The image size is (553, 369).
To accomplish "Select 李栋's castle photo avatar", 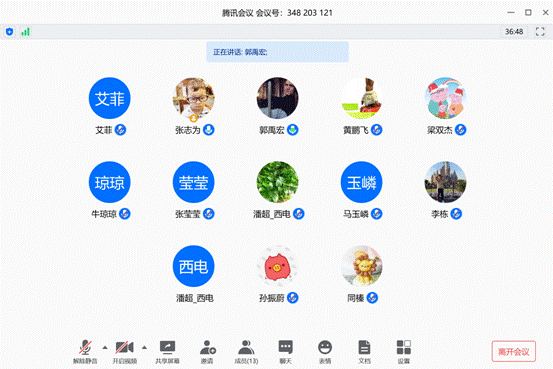I will pos(445,182).
